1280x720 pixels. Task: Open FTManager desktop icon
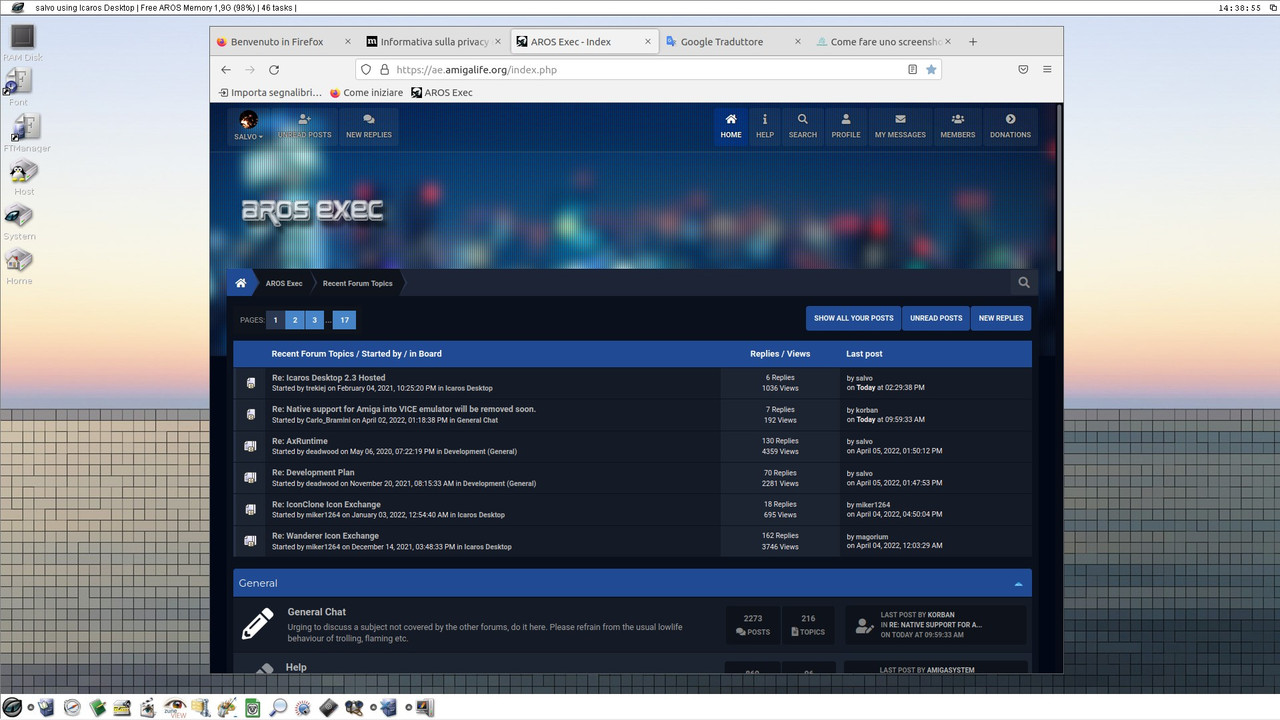[x=26, y=133]
